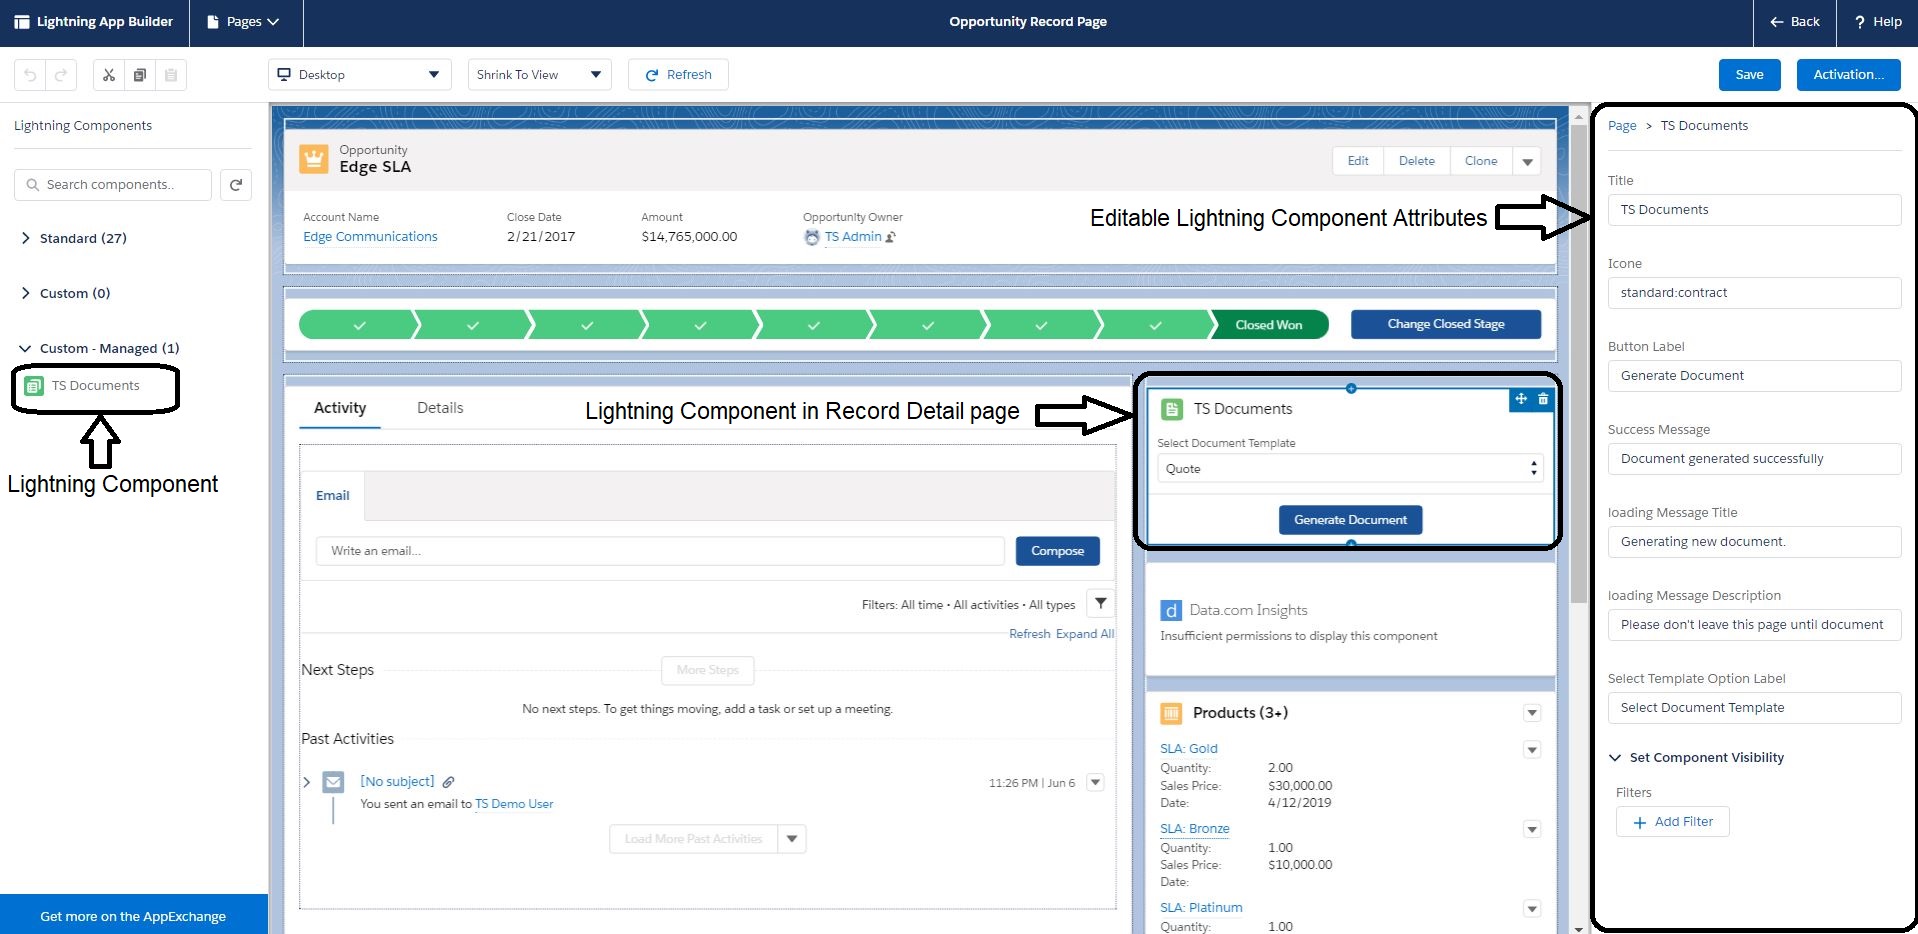The height and width of the screenshot is (934, 1918).
Task: Select the Copy icon
Action: pos(140,74)
